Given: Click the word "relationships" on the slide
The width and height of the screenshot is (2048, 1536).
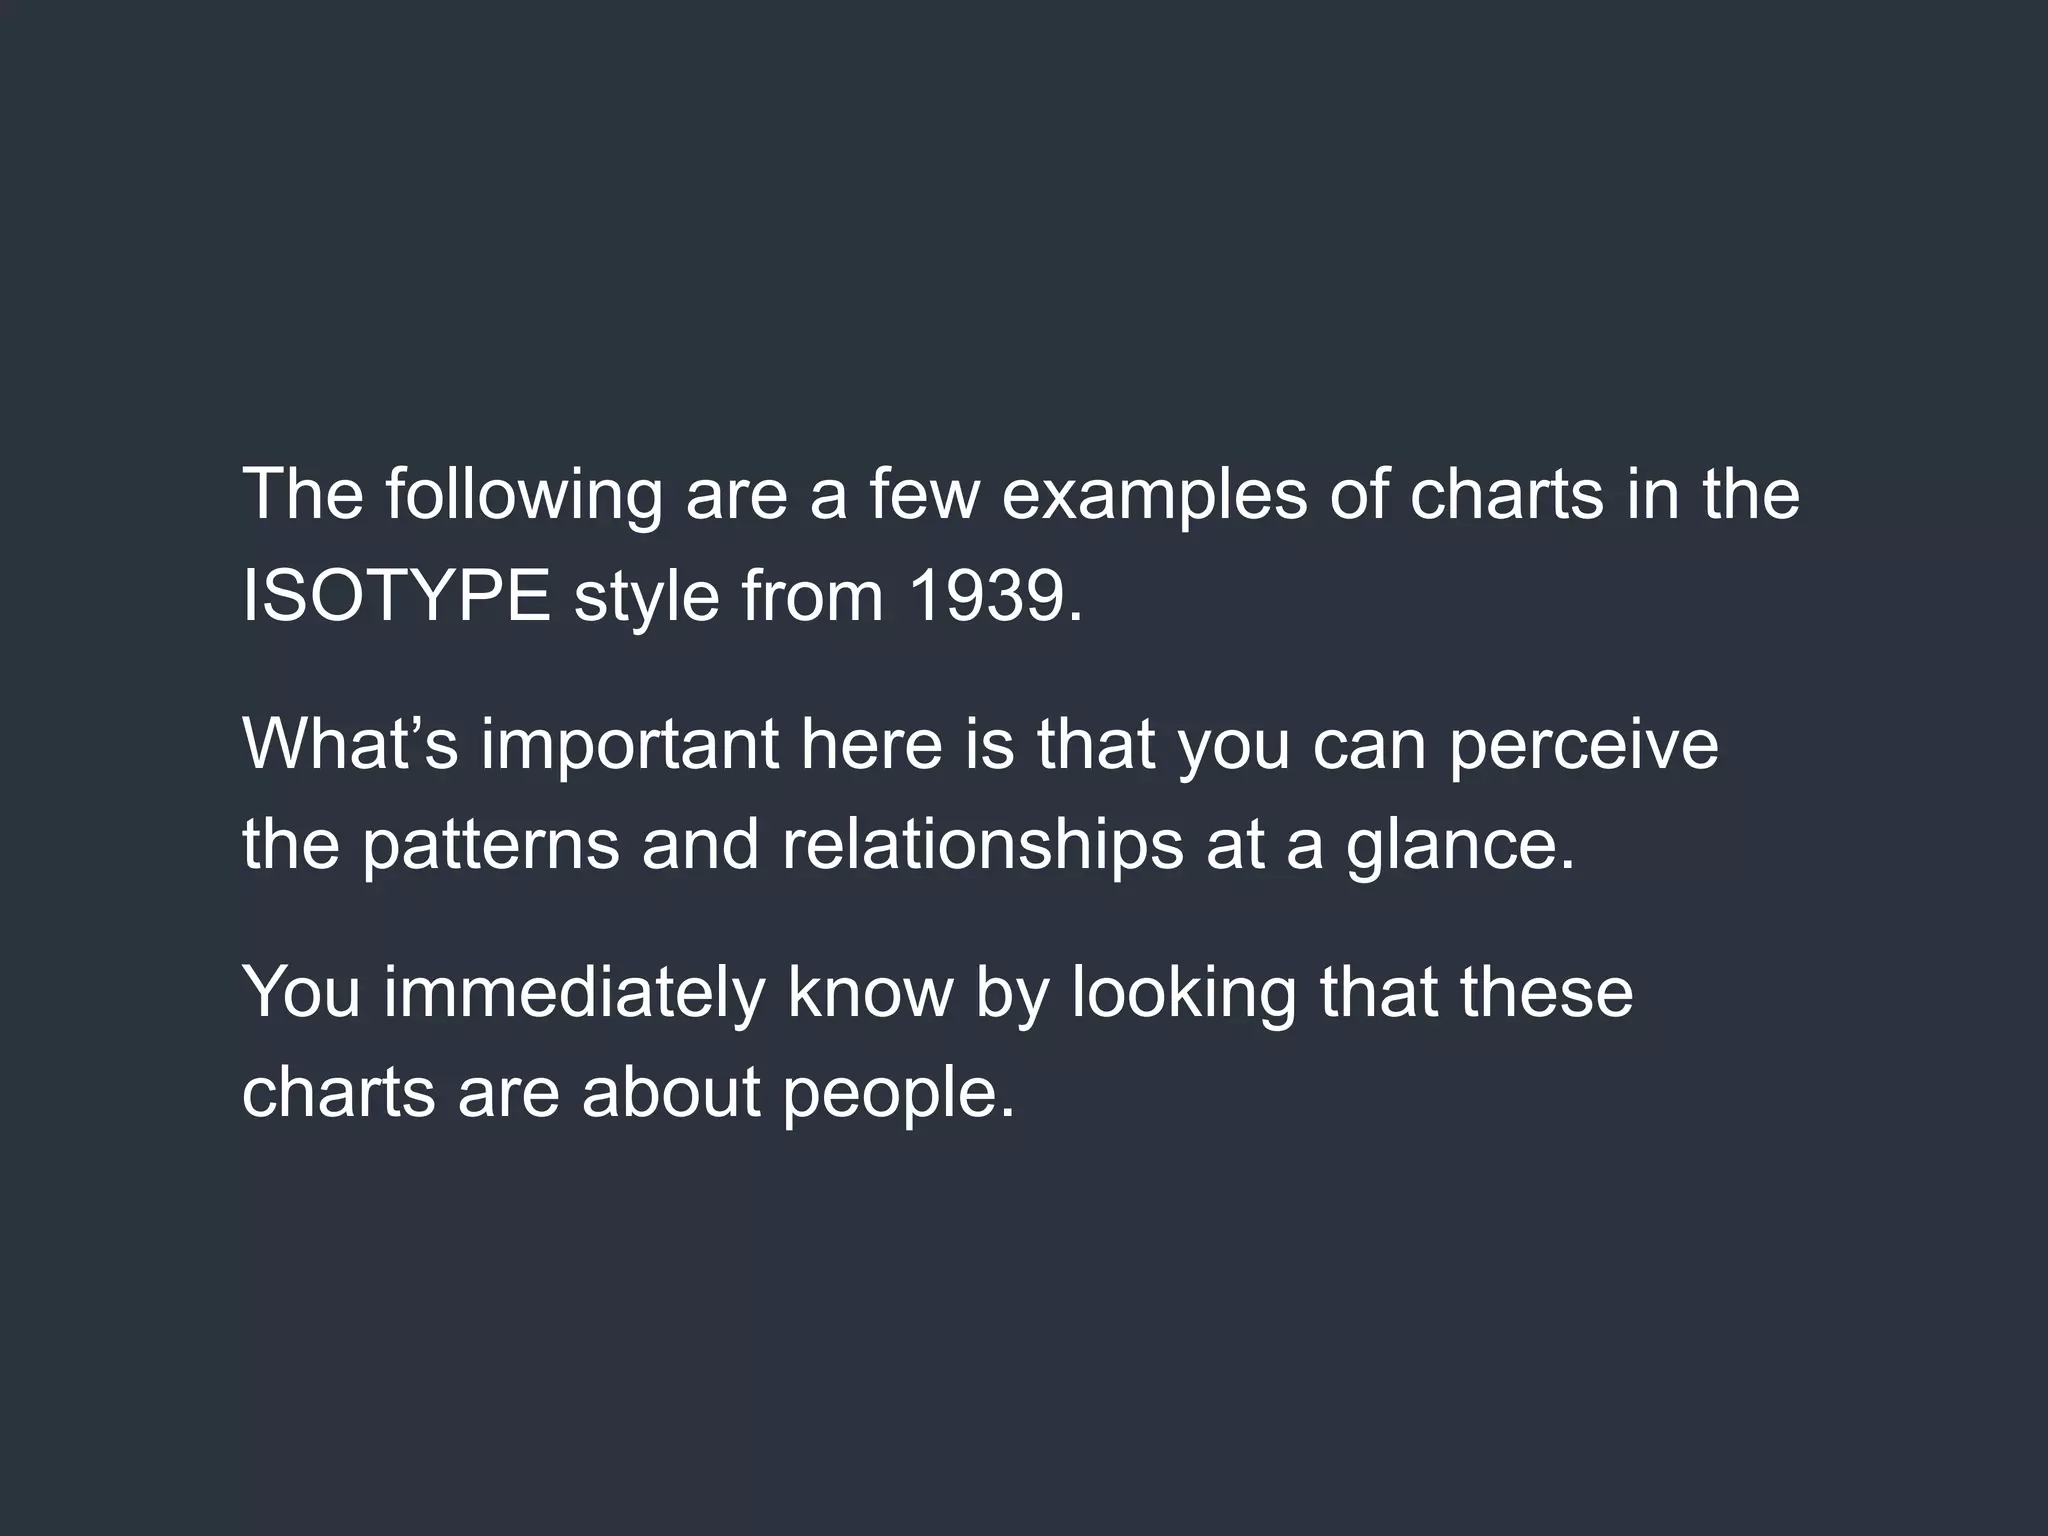Looking at the screenshot, I should pyautogui.click(x=982, y=845).
